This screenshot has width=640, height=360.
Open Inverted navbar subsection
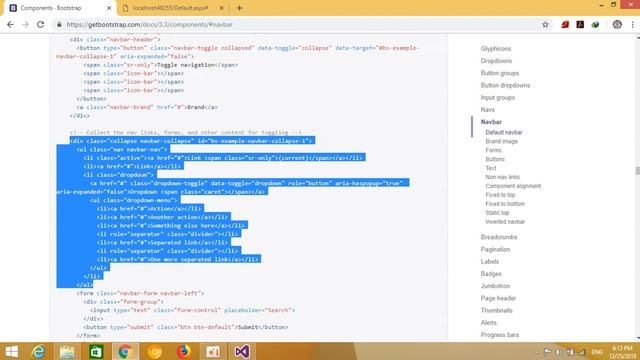tap(505, 222)
